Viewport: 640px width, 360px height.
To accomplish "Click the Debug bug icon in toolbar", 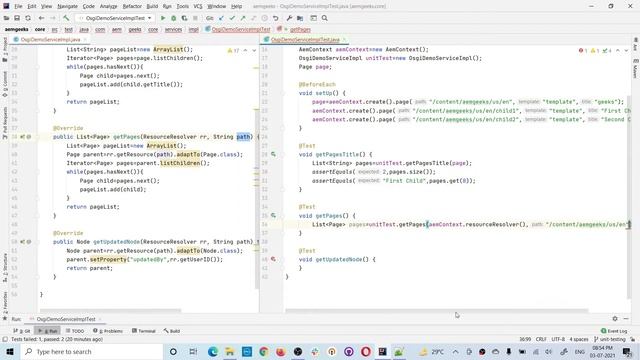I will (x=173, y=18).
